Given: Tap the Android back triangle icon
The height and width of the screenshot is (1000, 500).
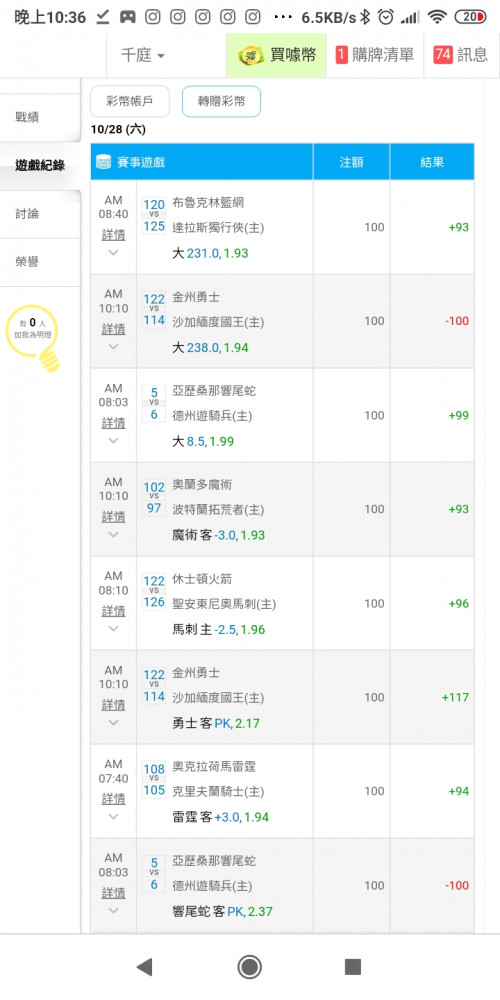Looking at the screenshot, I should [x=144, y=967].
